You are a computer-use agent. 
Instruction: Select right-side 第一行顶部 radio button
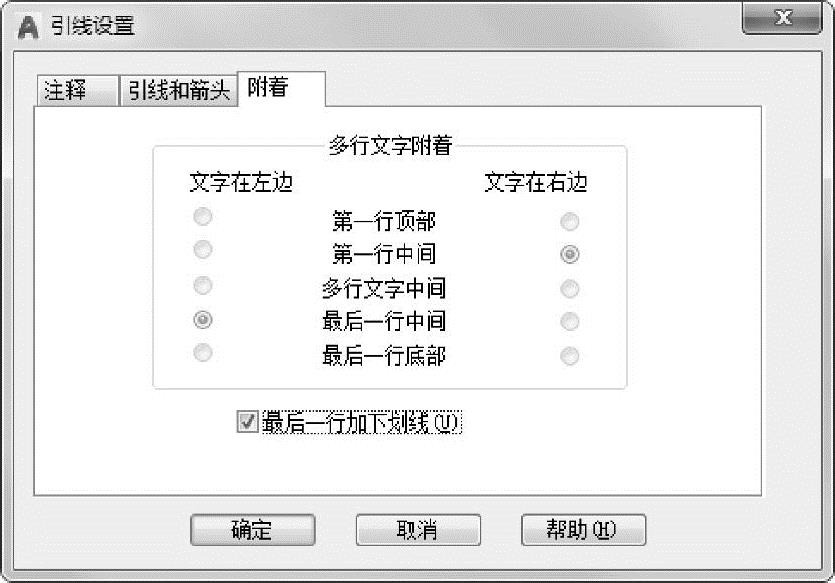coord(570,222)
